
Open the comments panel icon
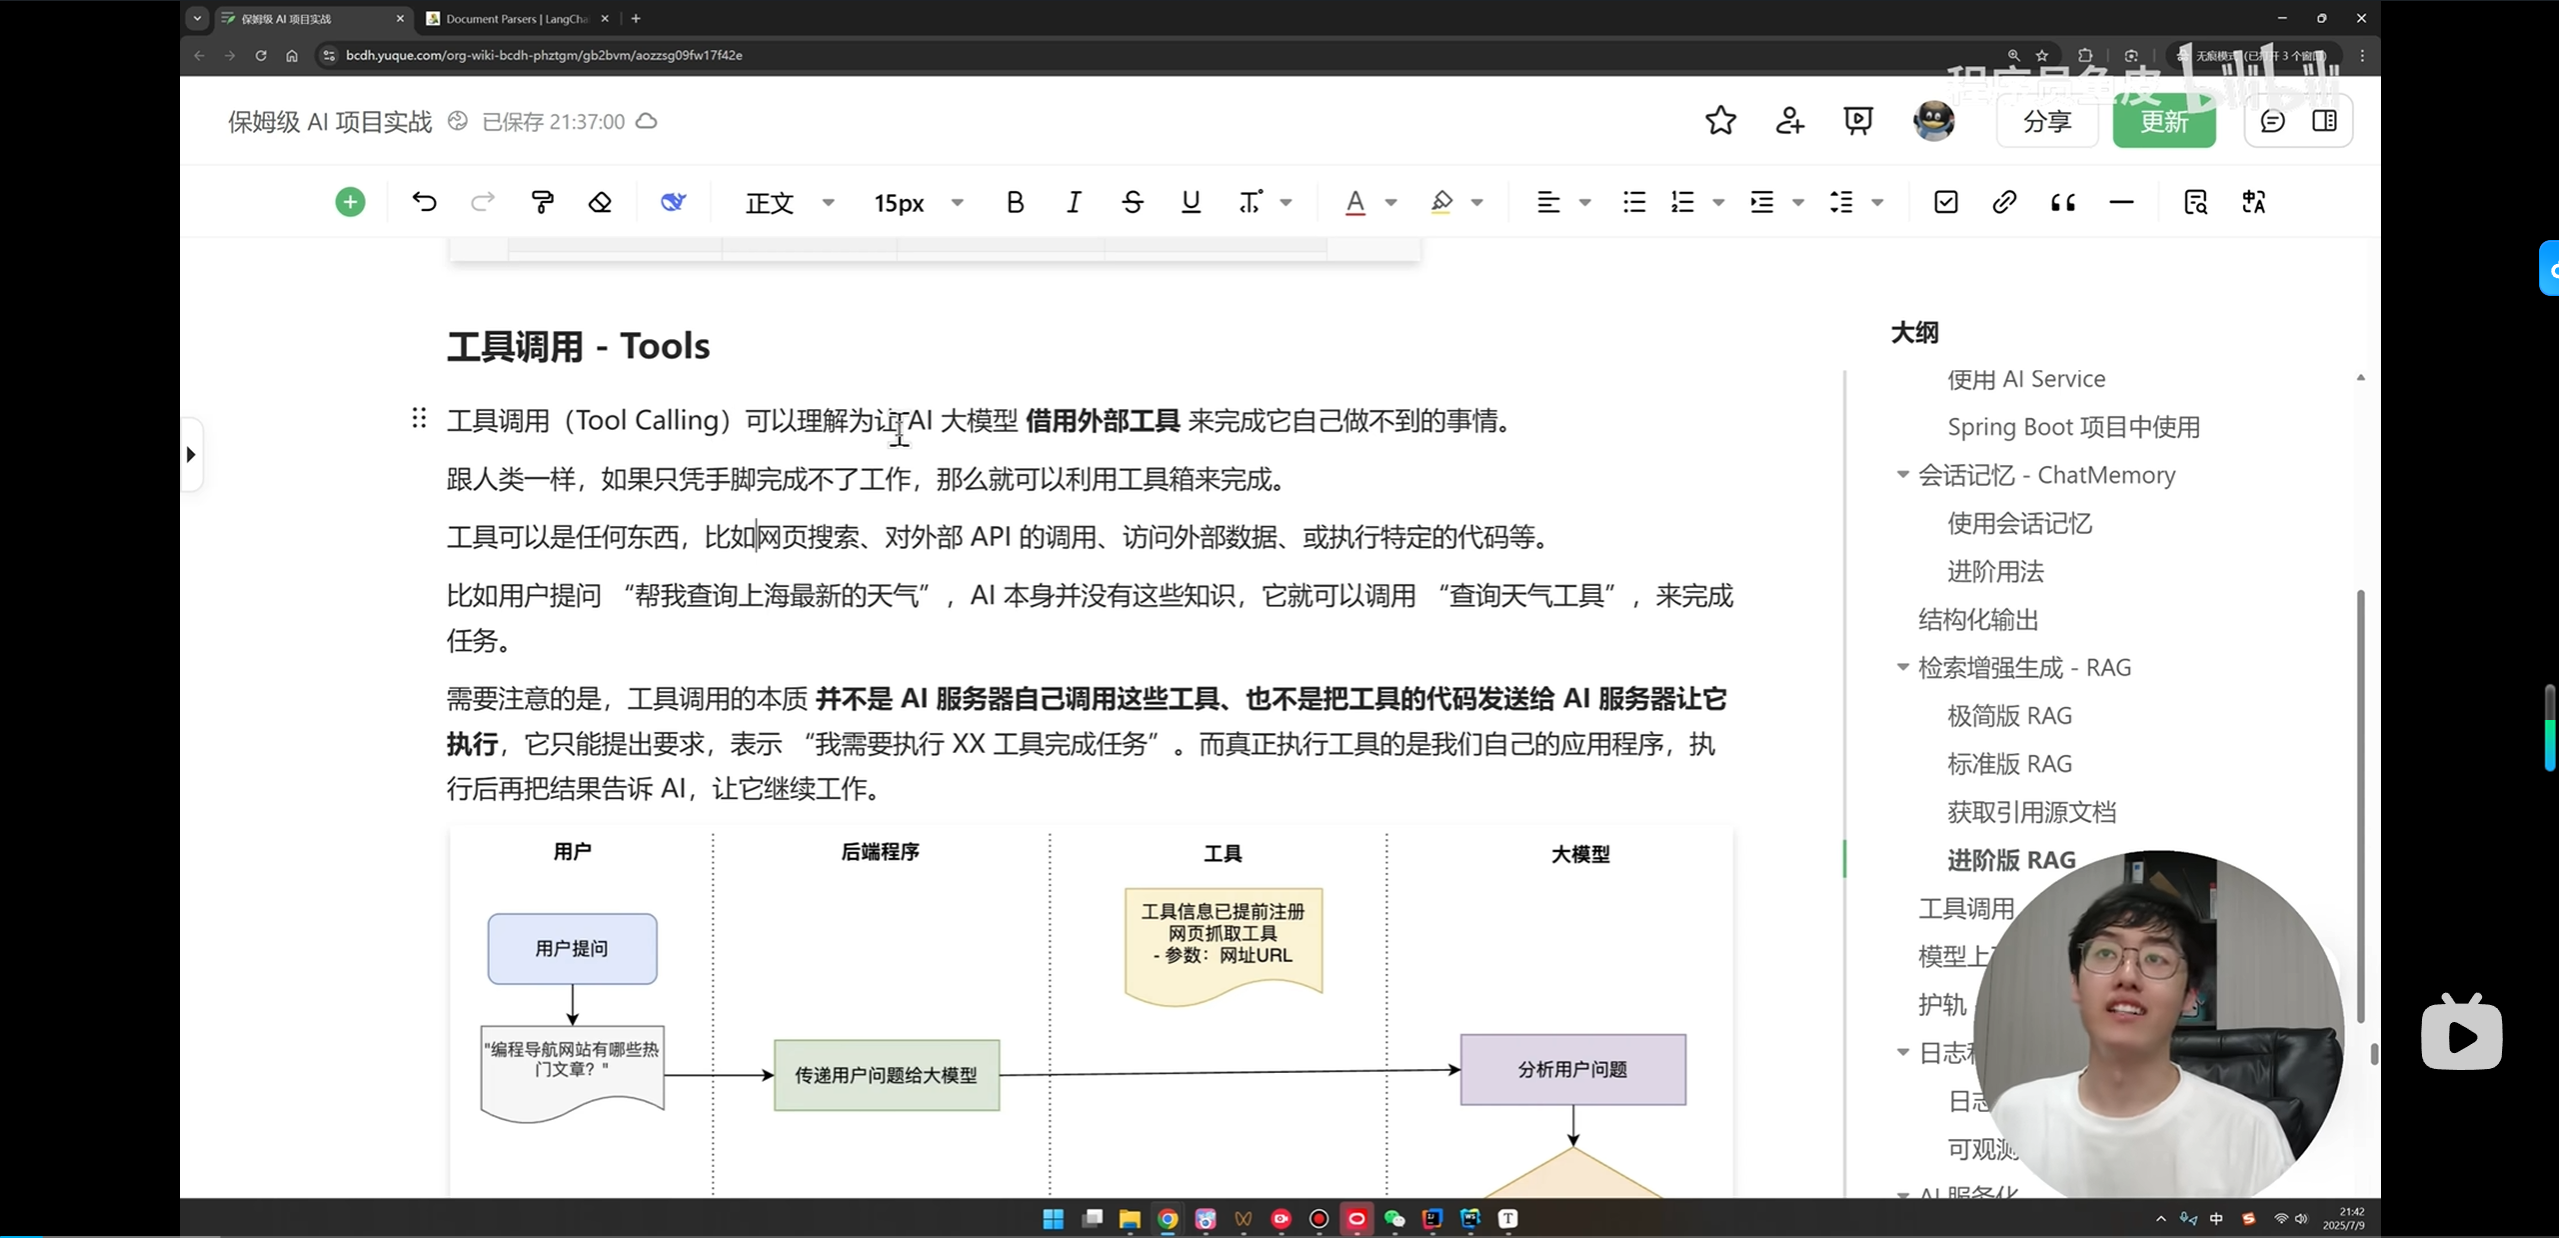(2272, 121)
